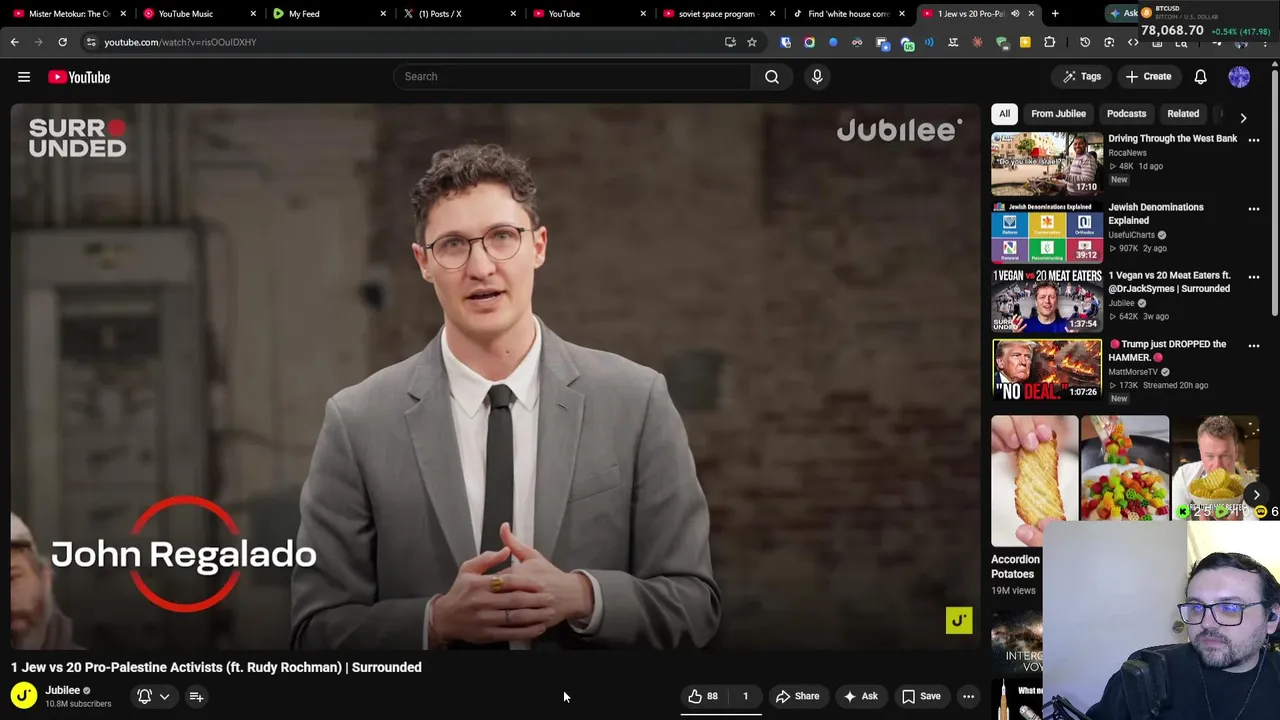Go to YouTube home via logo
Screen dimensions: 1280x720
[x=79, y=77]
